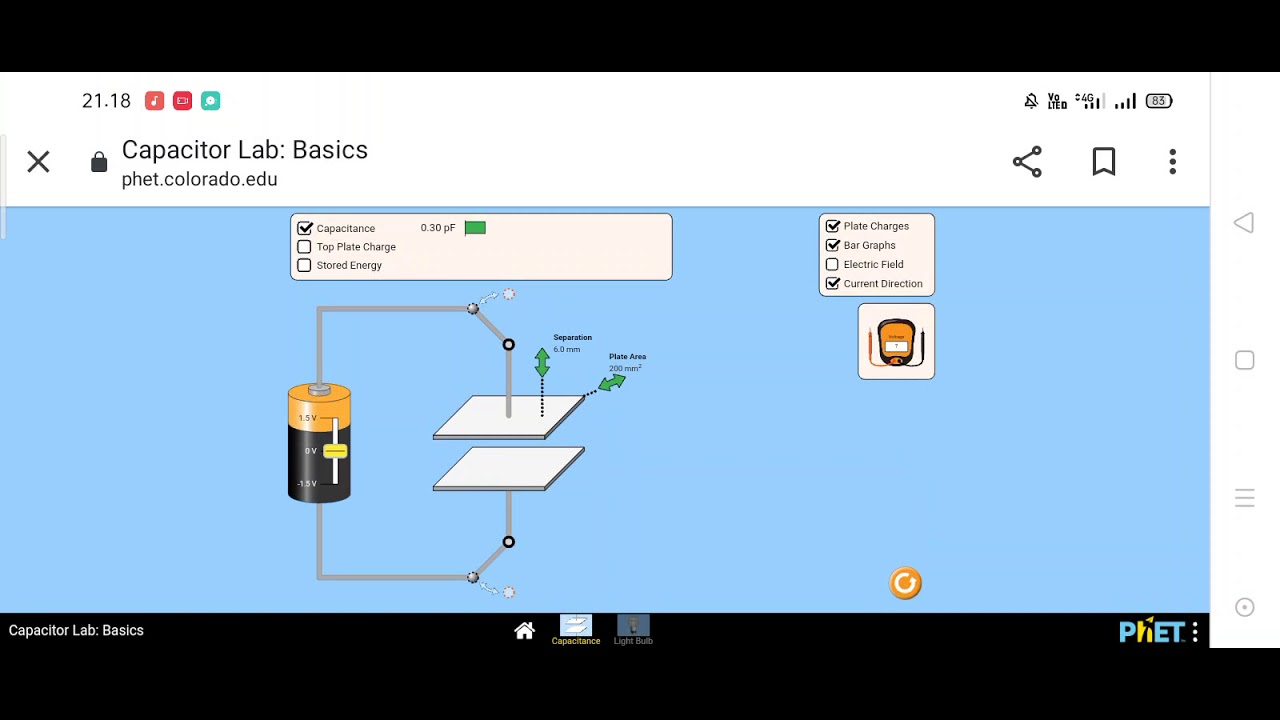Click the 0 V label on battery
1280x720 pixels.
coord(311,451)
